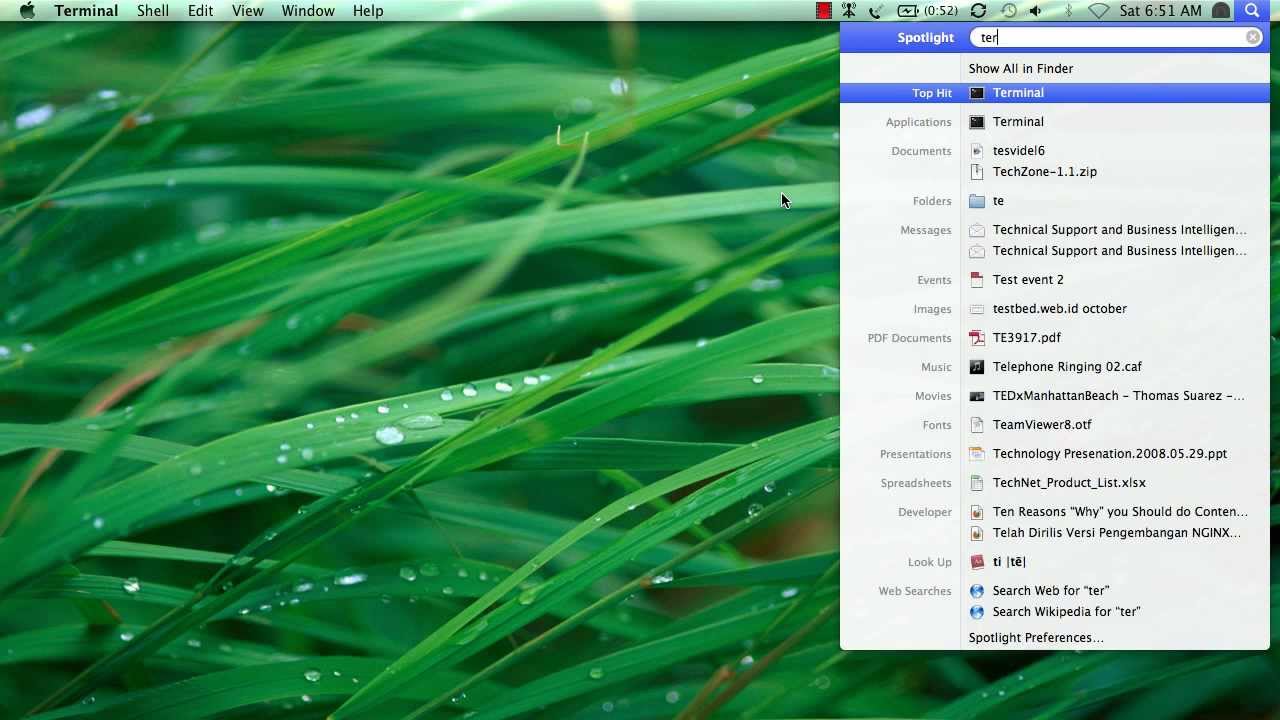Click the Terminal icon in Top Hit row
The image size is (1280, 720).
977,93
